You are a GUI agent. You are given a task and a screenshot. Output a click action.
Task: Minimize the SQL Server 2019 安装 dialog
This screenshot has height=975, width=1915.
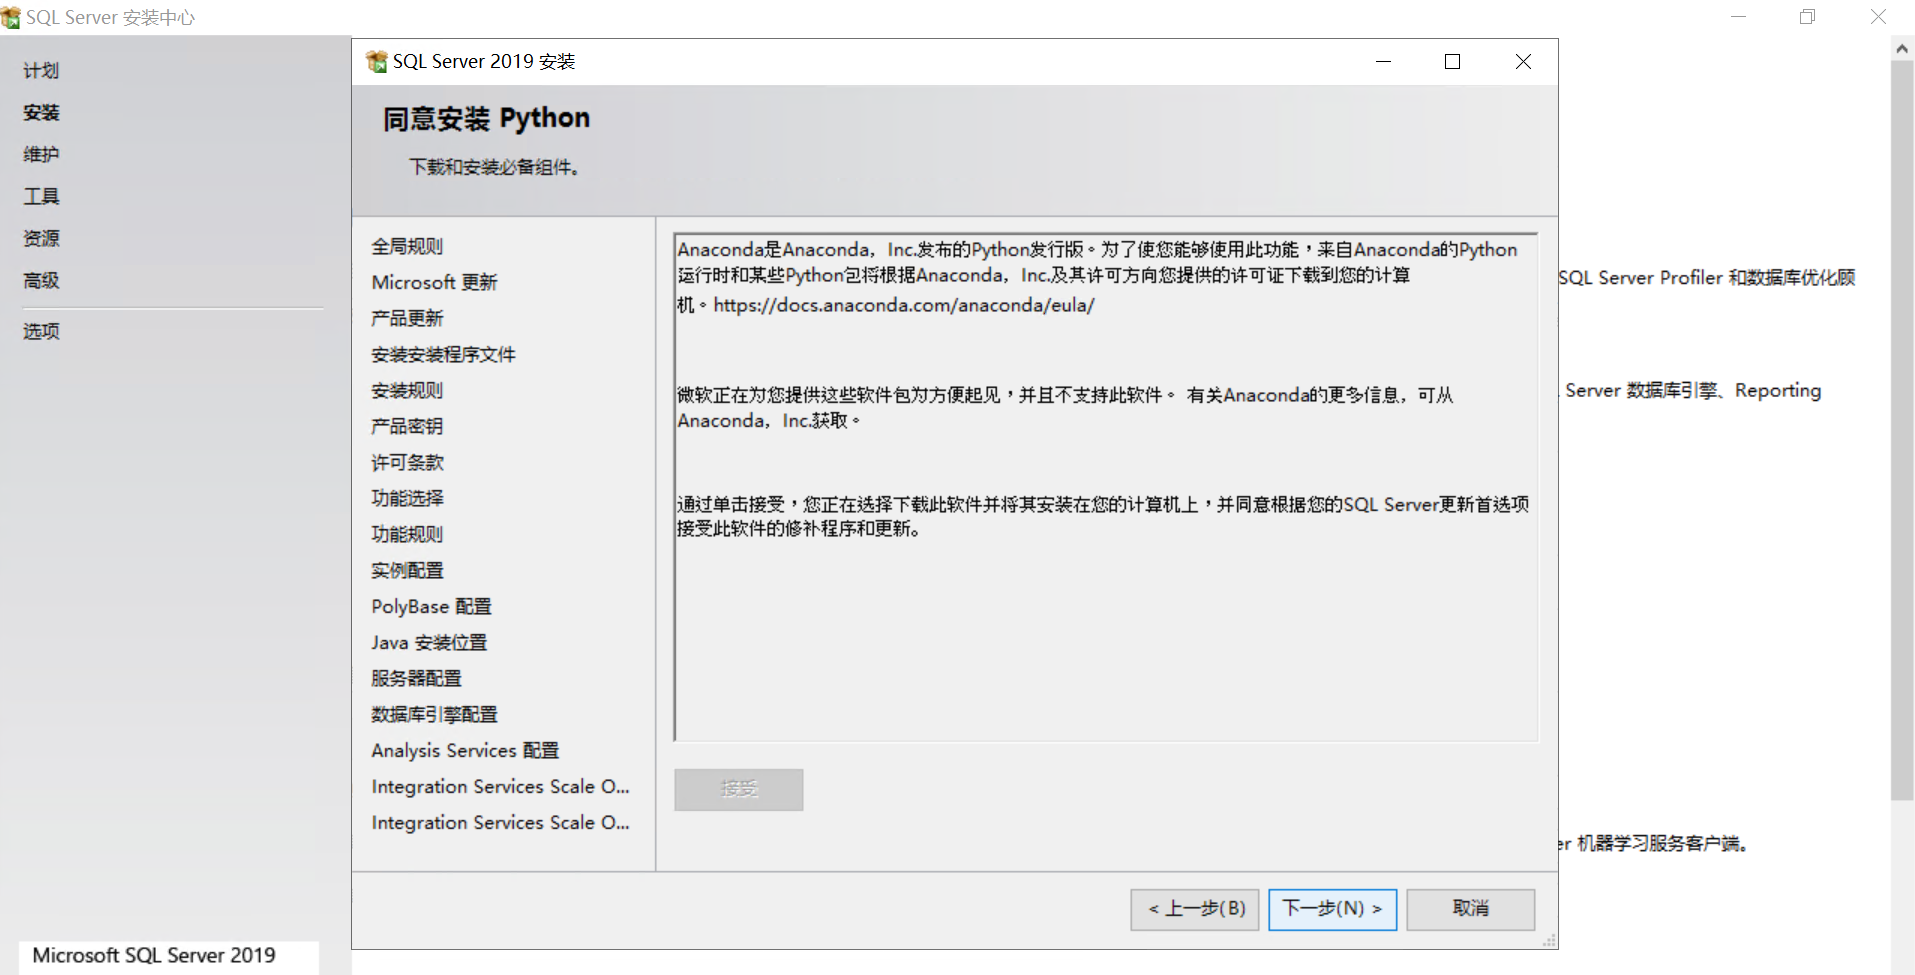[x=1383, y=62]
